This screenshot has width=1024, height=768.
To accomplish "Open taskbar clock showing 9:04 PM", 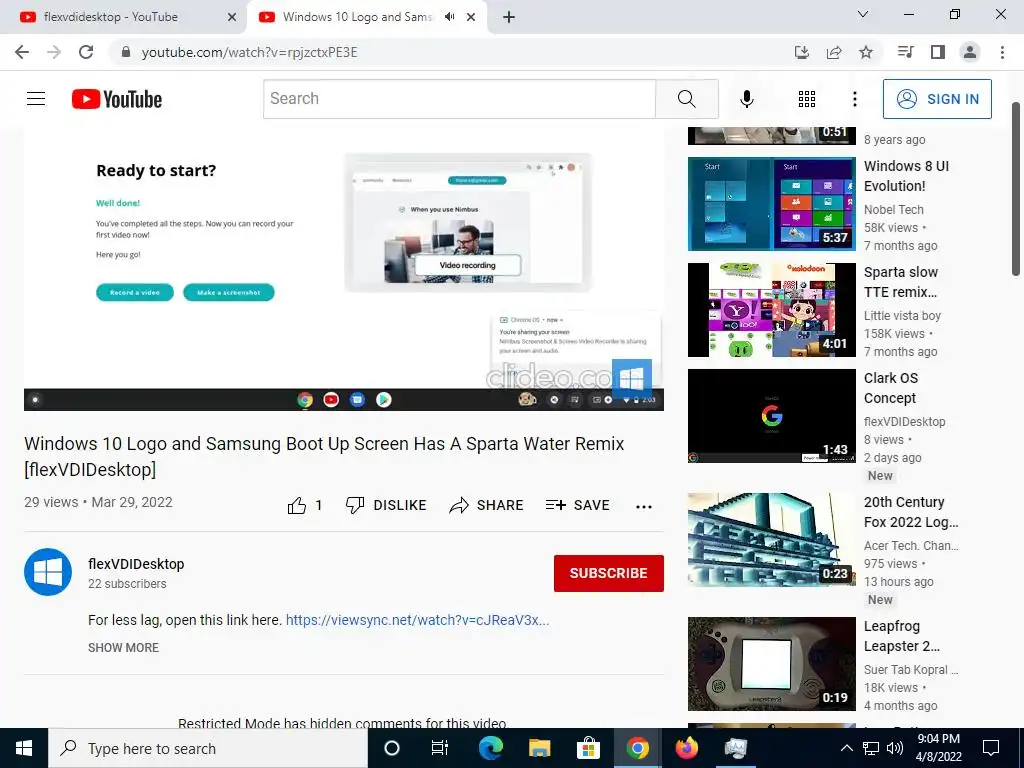I will 938,748.
